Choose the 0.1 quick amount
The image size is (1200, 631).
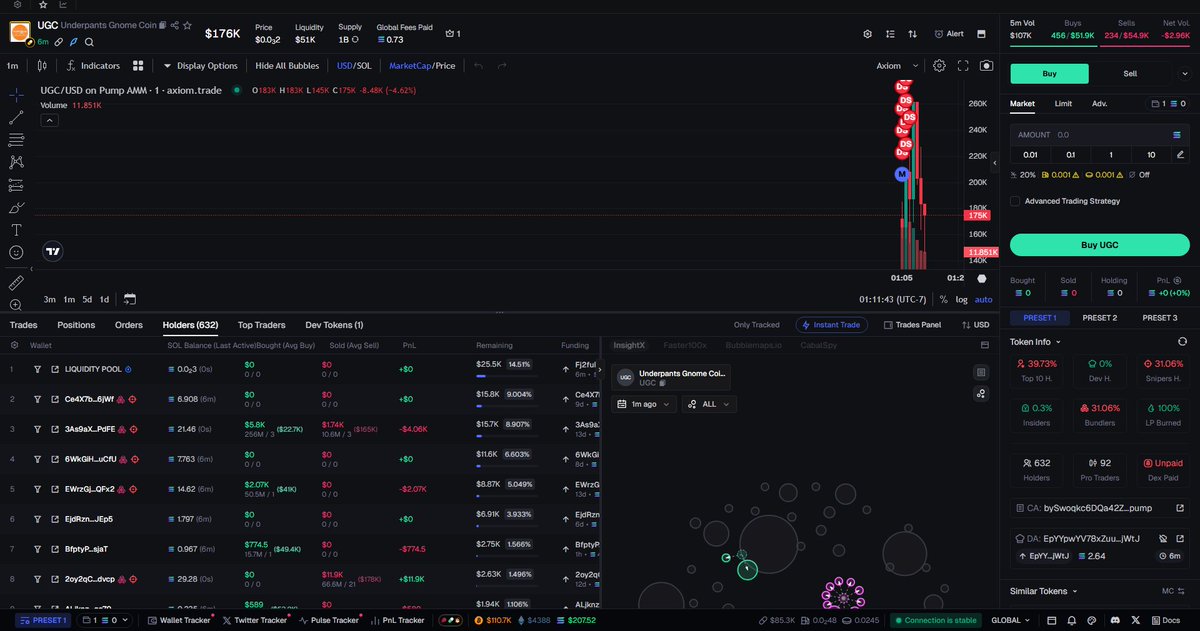1071,154
